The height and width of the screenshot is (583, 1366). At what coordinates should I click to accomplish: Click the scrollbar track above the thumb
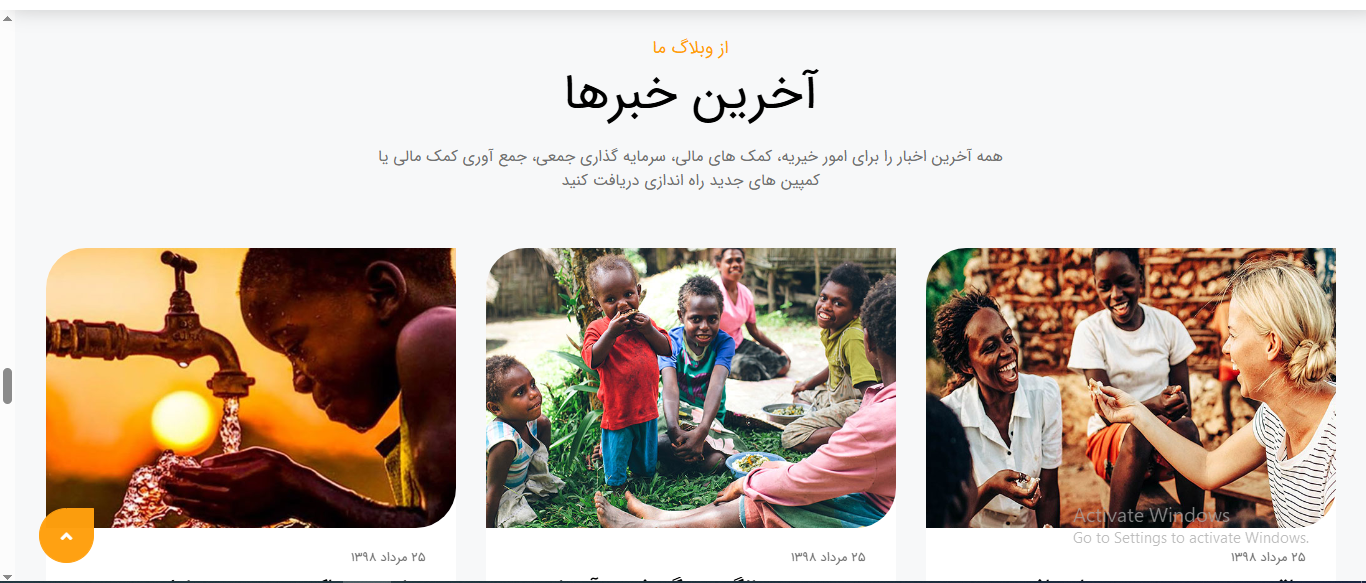click(x=7, y=197)
